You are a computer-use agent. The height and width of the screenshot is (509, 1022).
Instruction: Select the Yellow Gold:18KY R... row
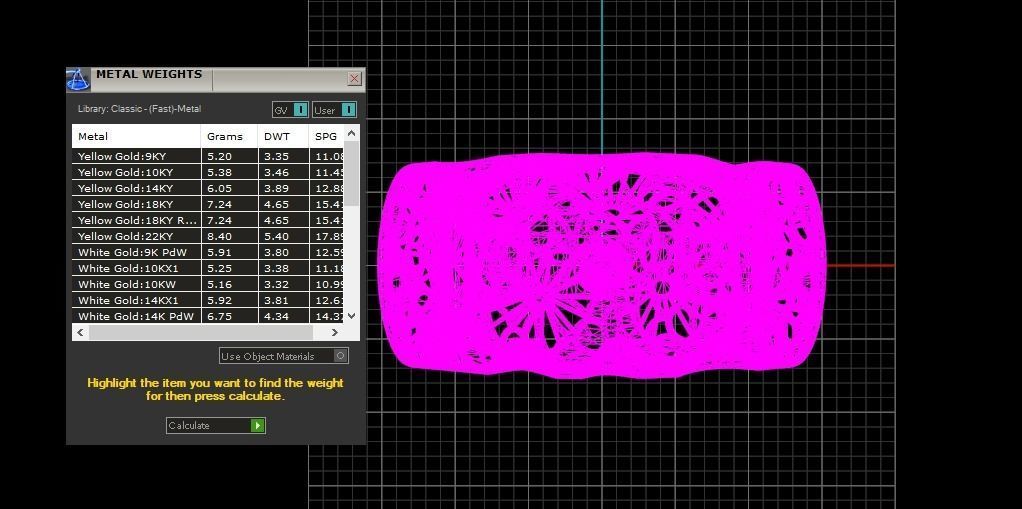coord(208,220)
